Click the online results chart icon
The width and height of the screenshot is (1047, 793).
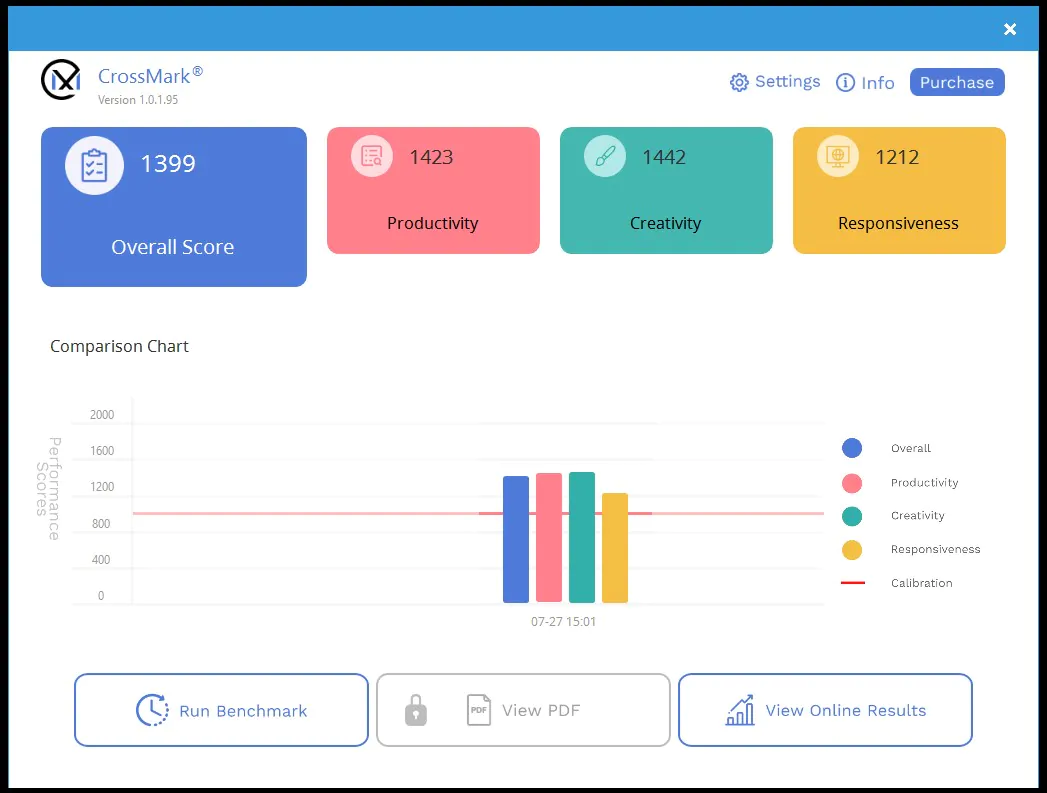(x=740, y=710)
